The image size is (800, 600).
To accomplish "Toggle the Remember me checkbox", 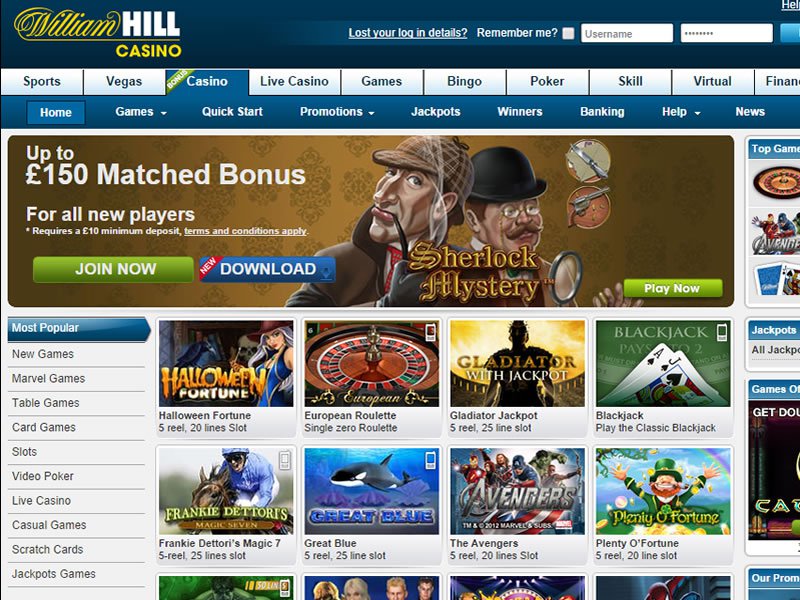I will [x=568, y=34].
